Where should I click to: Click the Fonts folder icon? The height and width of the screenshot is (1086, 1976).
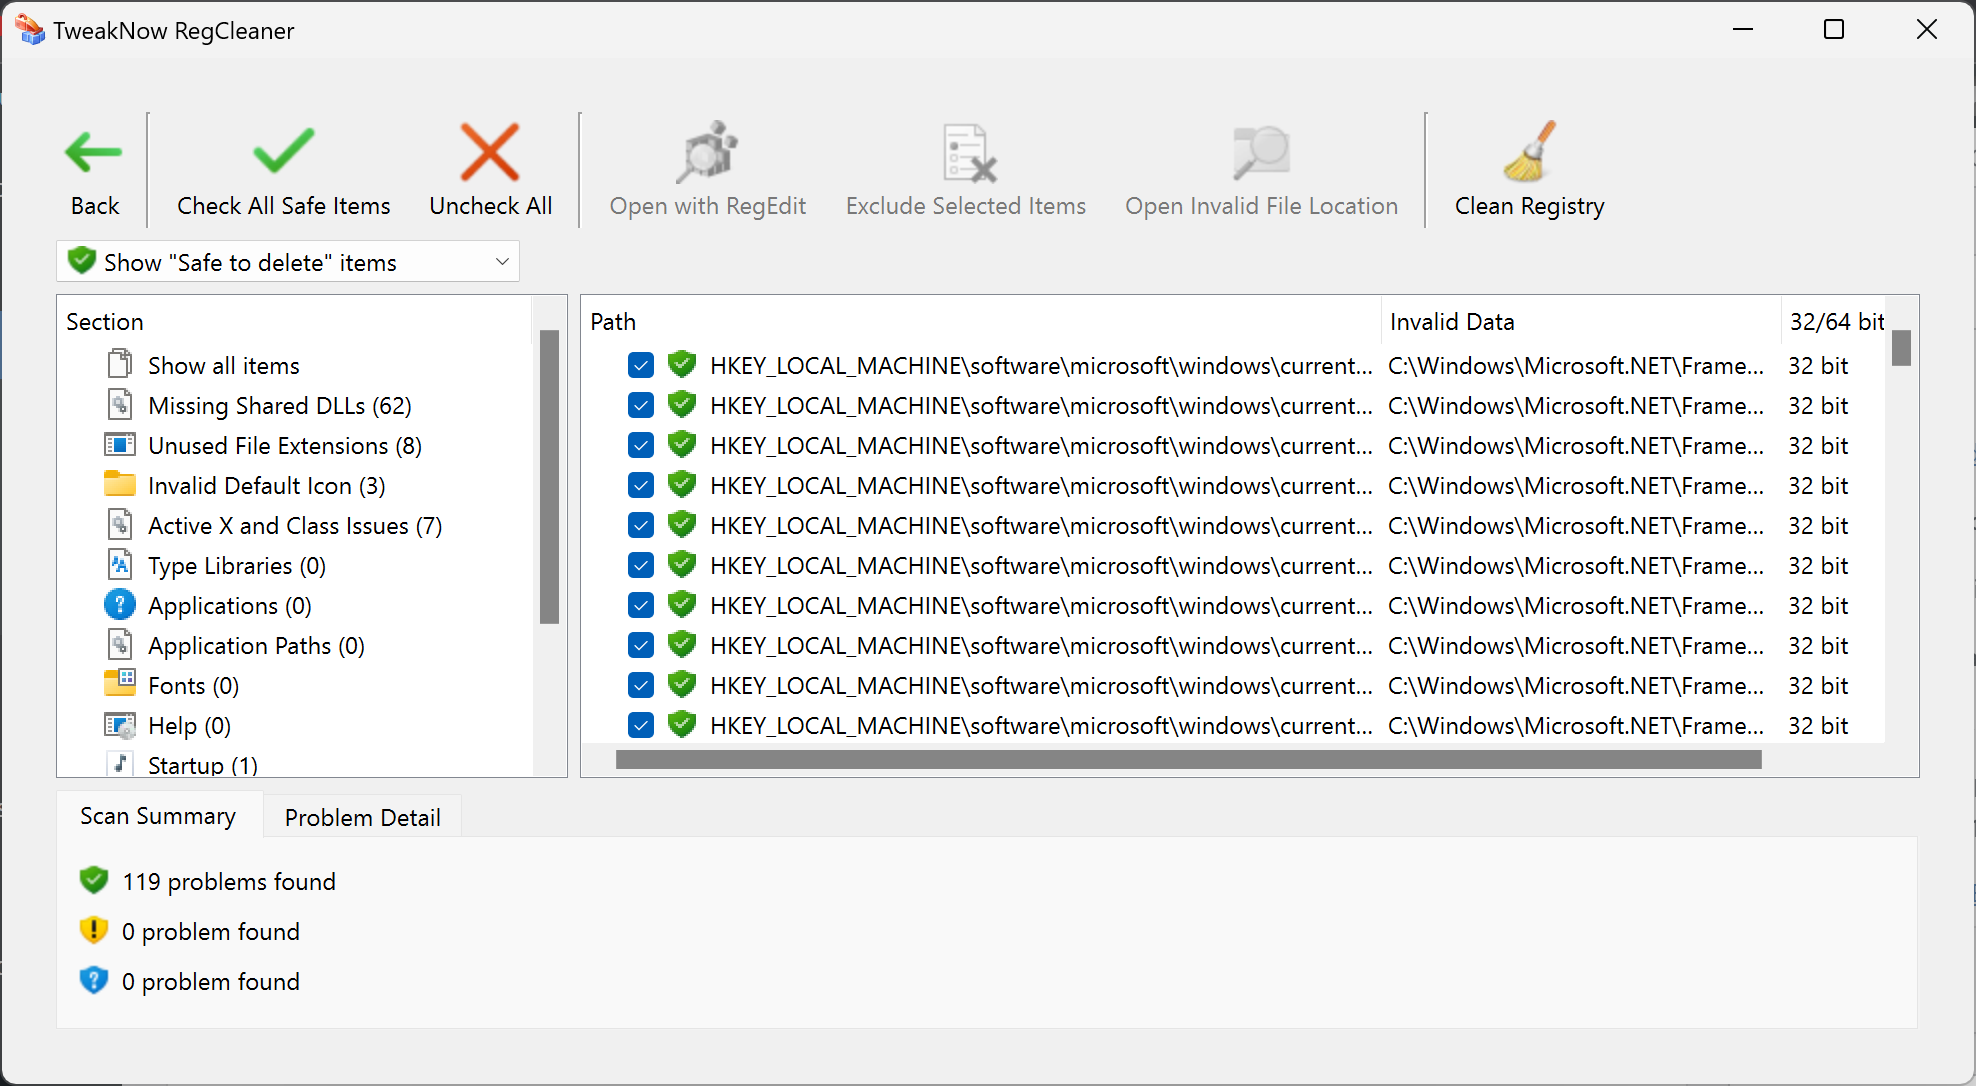(x=120, y=683)
